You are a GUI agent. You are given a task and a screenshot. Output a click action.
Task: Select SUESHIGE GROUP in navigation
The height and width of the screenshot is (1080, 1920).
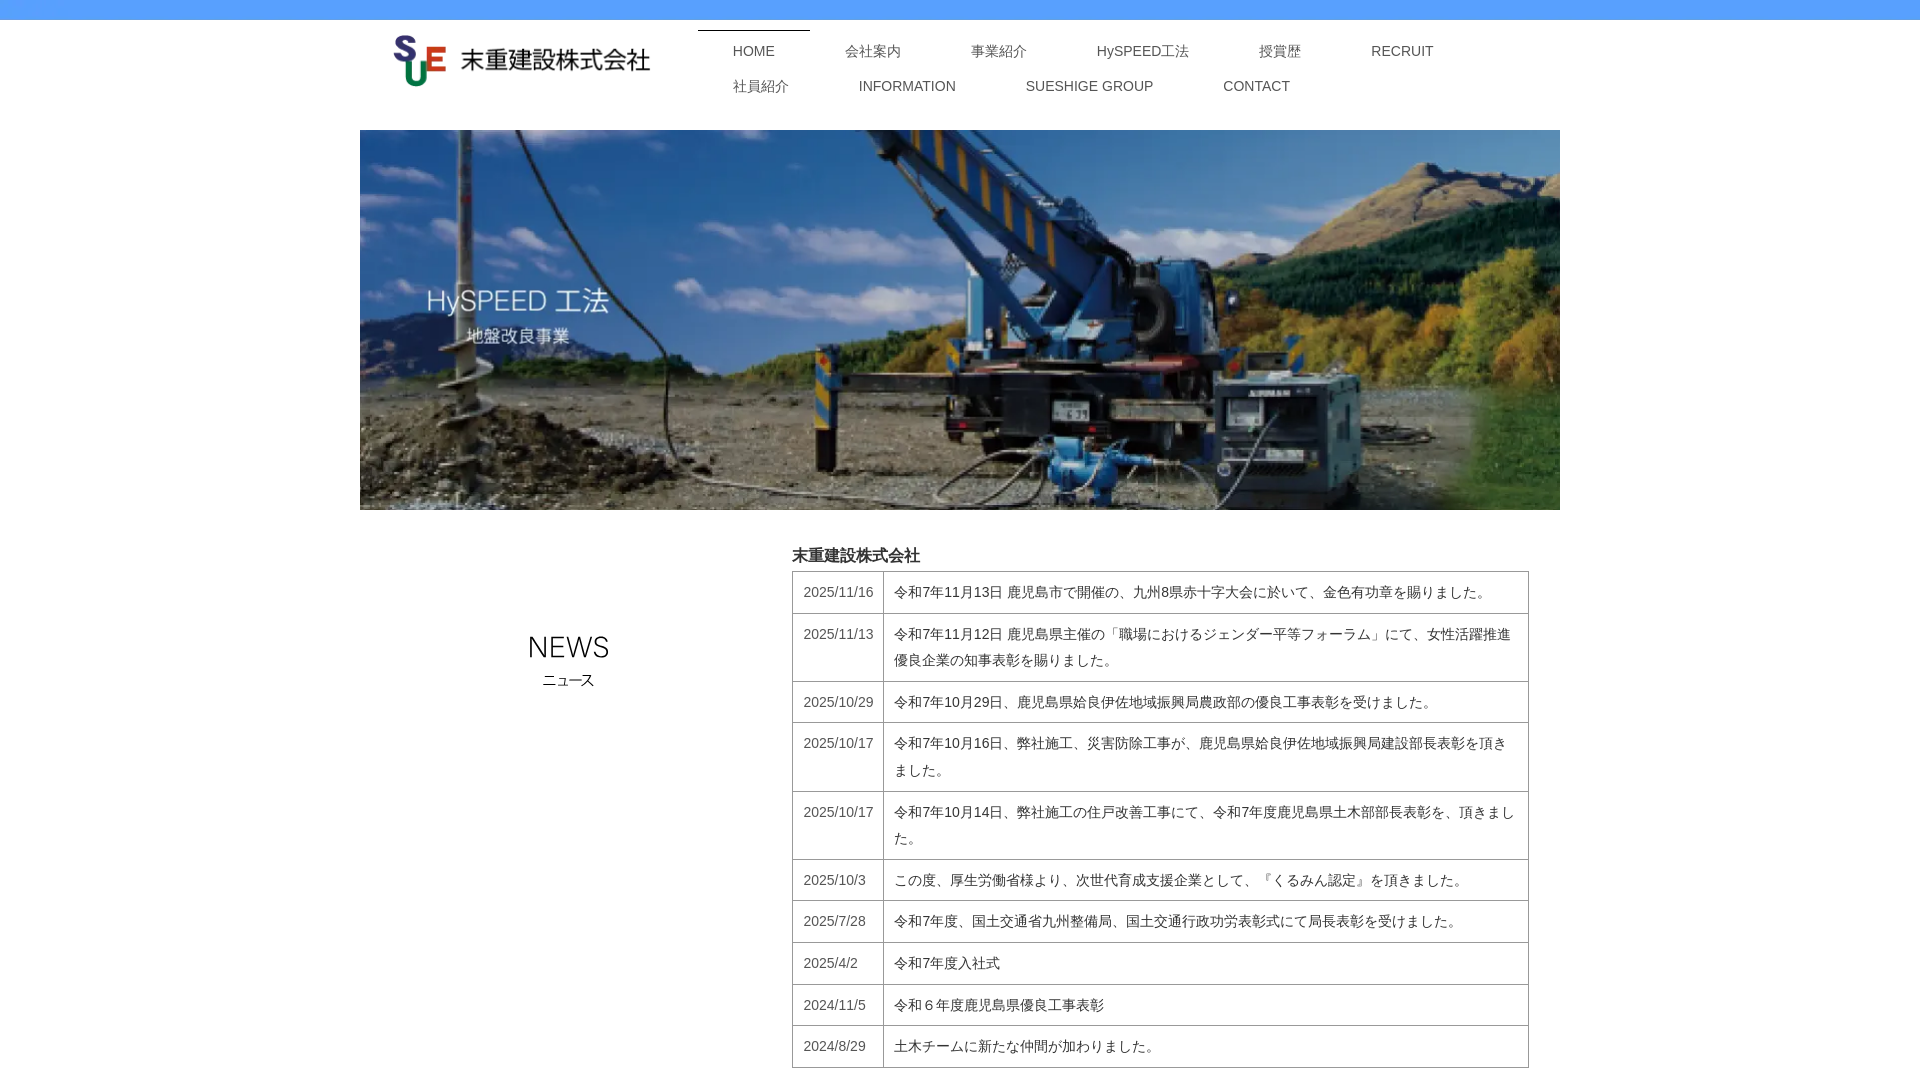tap(1089, 86)
